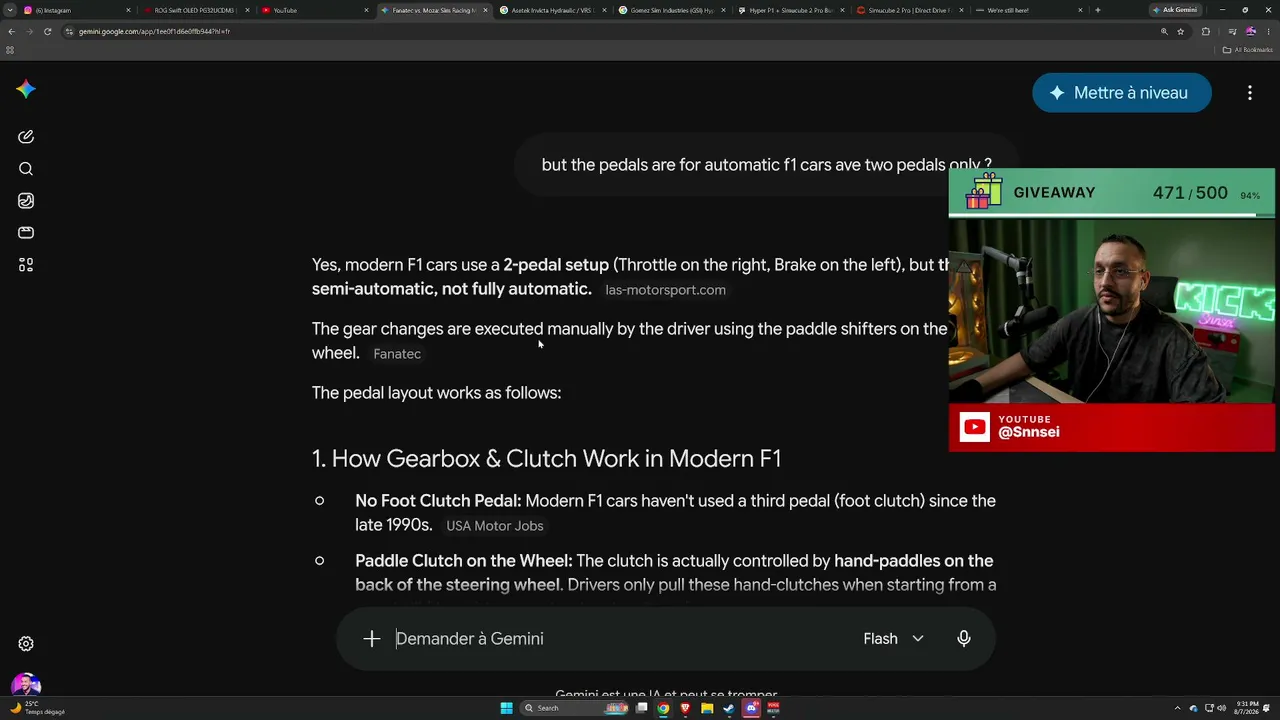Open tab search dropdown in Chrome
Image resolution: width=1280 pixels, height=720 pixels.
click(x=10, y=10)
